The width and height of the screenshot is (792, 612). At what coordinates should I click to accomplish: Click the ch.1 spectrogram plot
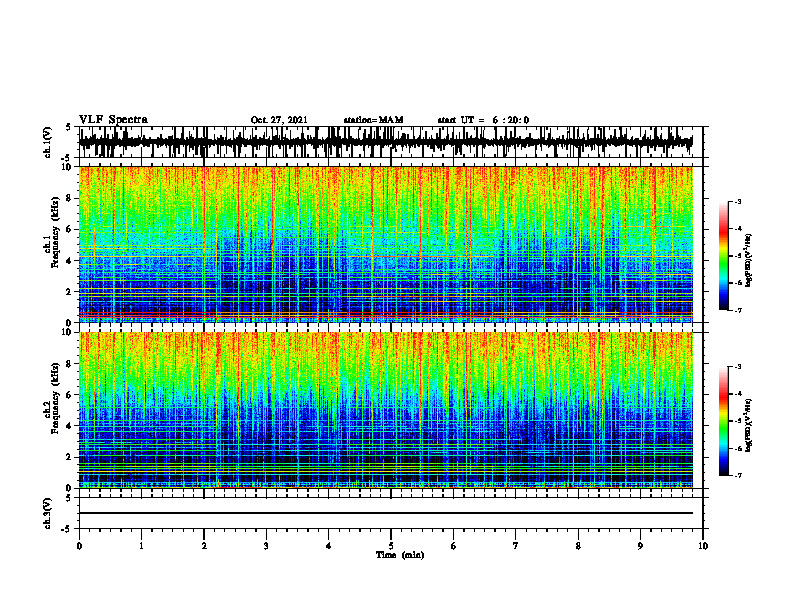coord(385,244)
